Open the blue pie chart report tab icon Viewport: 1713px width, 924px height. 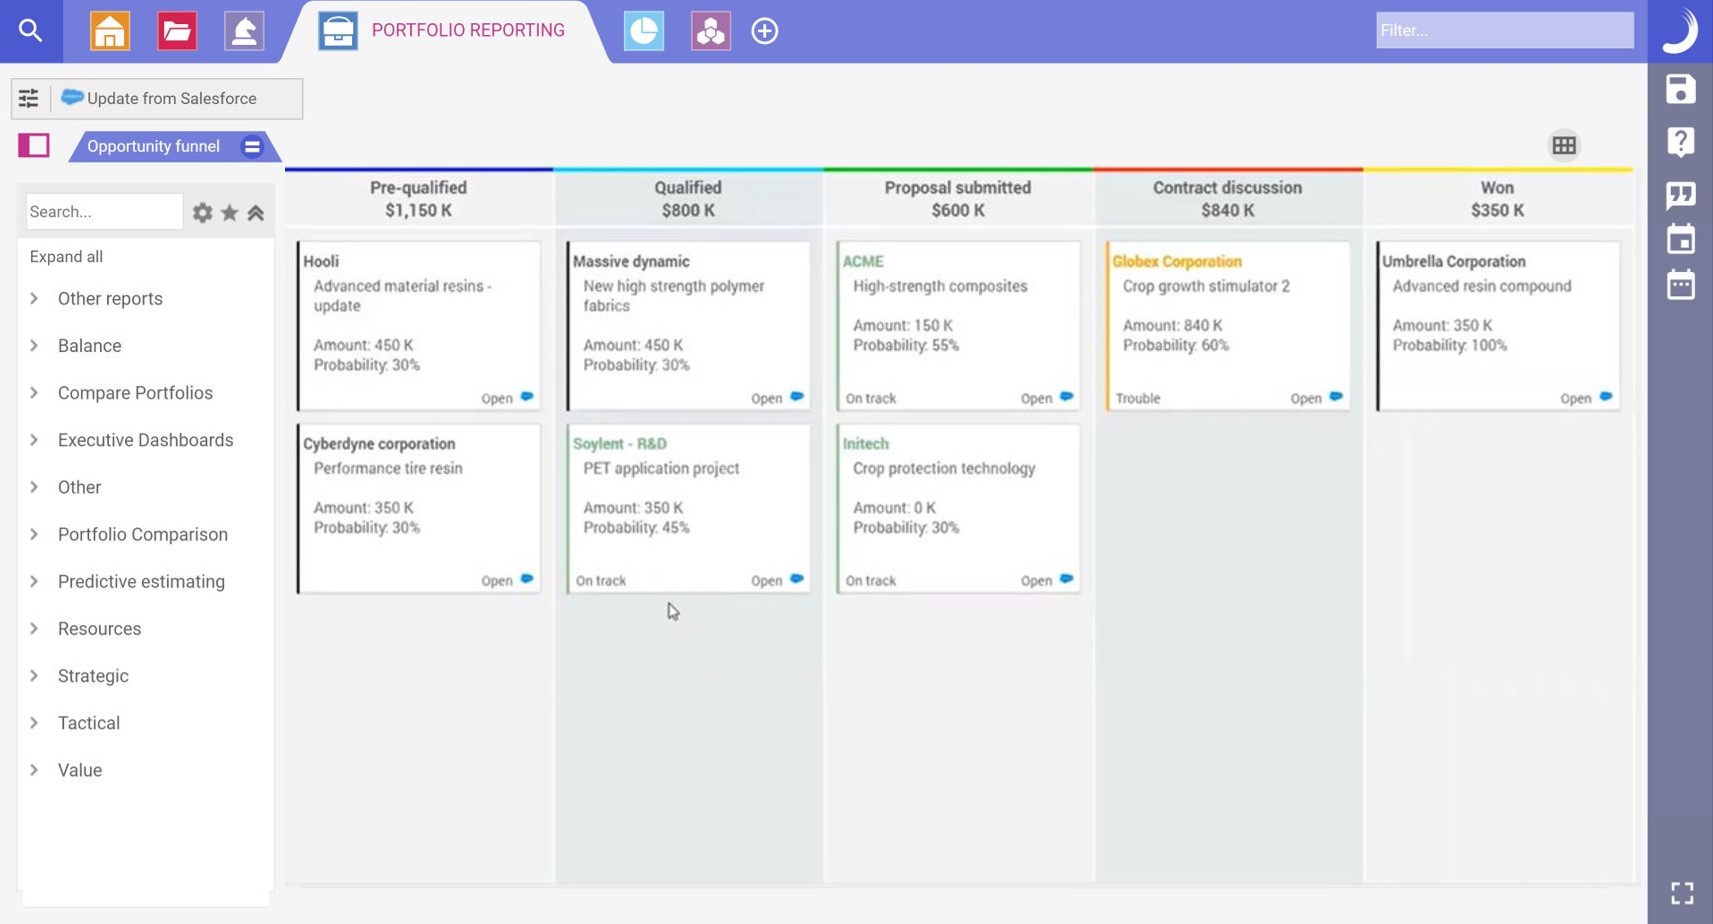pyautogui.click(x=643, y=30)
